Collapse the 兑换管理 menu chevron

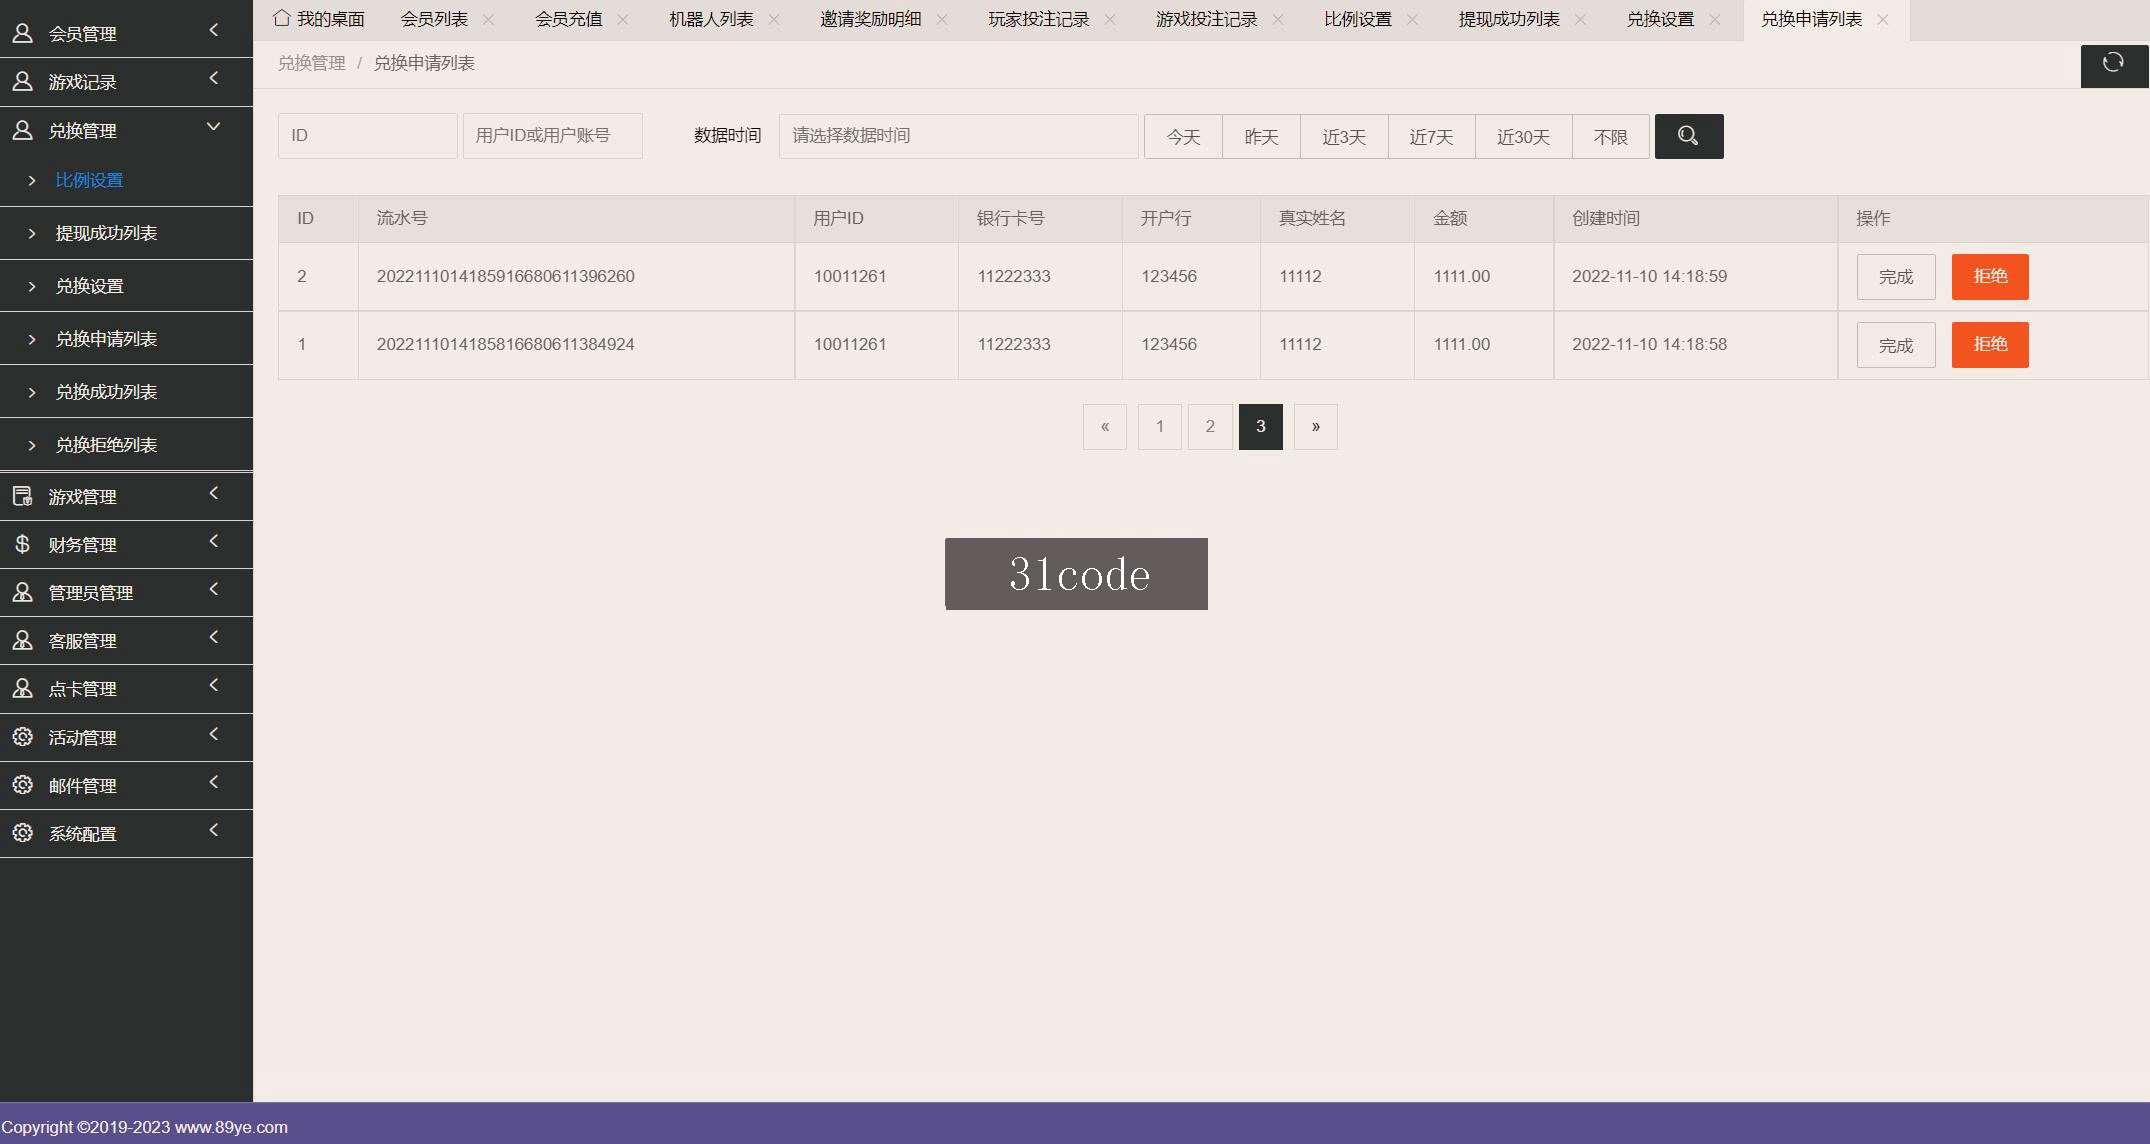[213, 127]
